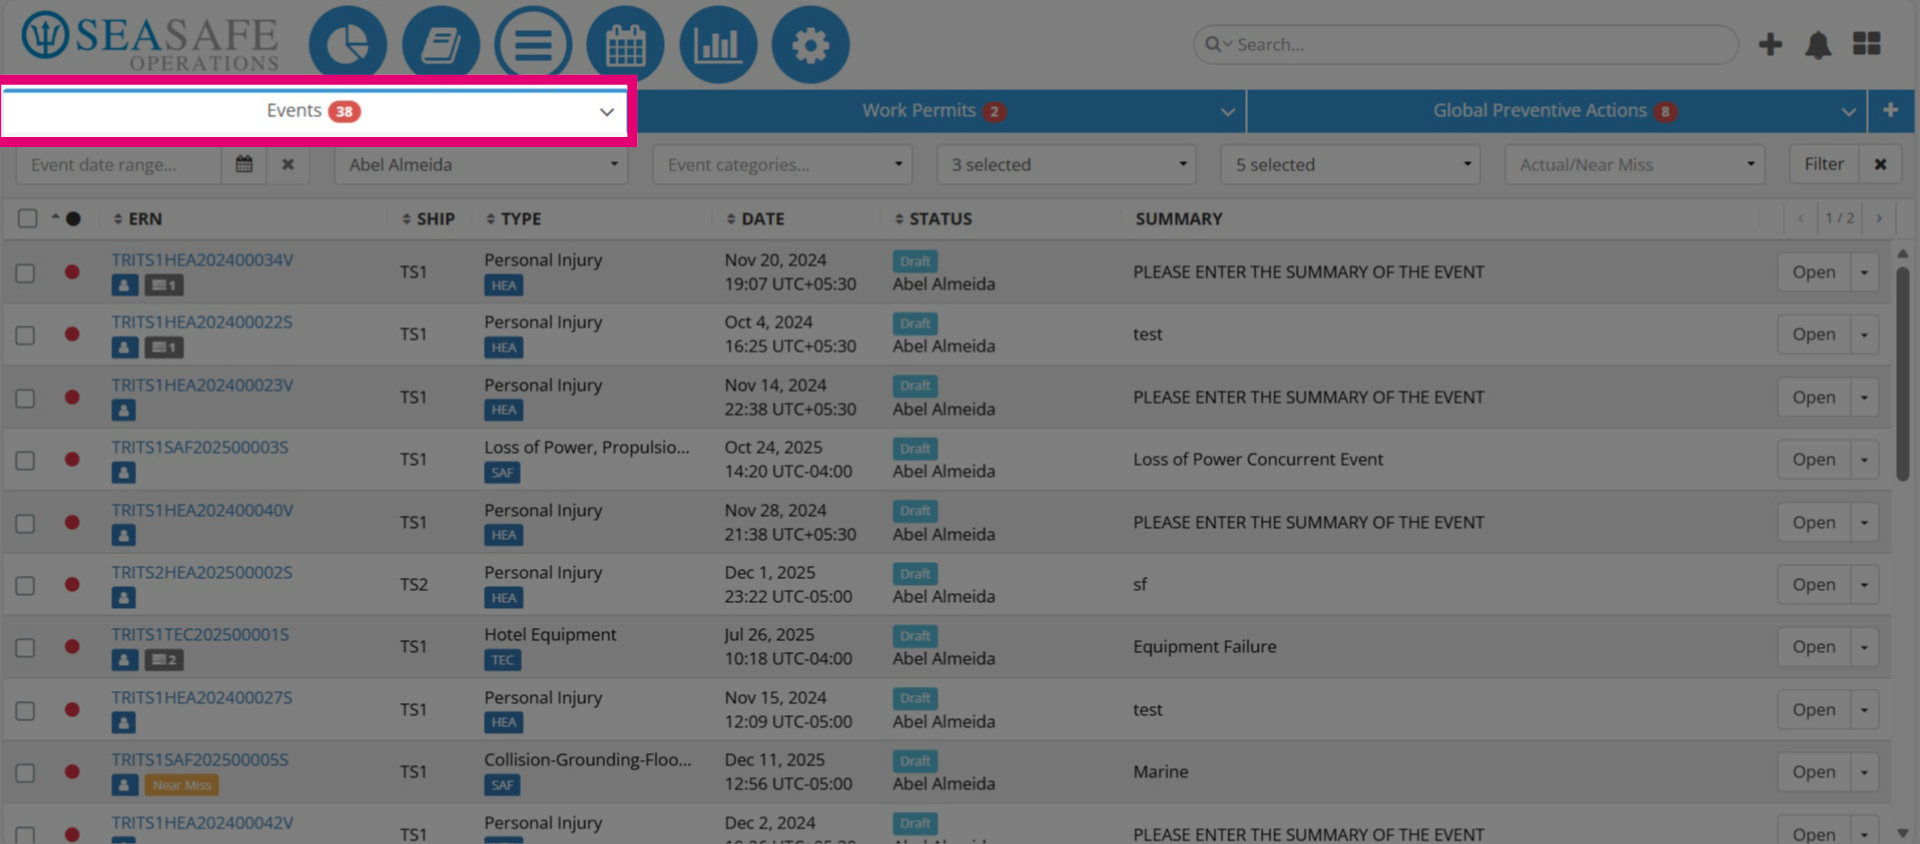Check the box for TRITS1SAF202500003S

pos(25,460)
